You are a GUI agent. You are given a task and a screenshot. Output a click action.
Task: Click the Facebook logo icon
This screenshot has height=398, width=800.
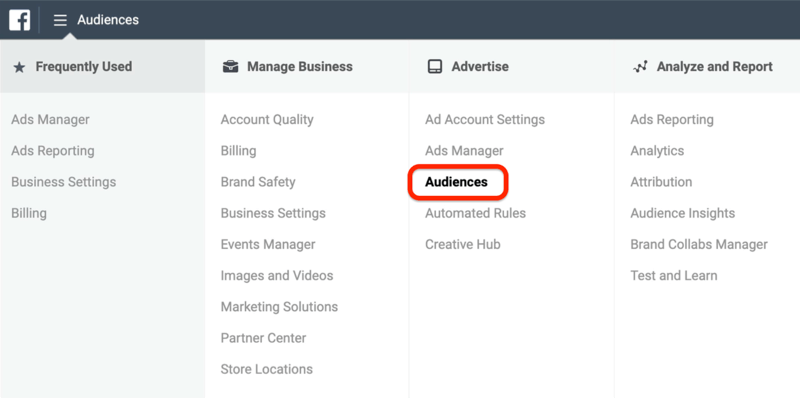[20, 20]
